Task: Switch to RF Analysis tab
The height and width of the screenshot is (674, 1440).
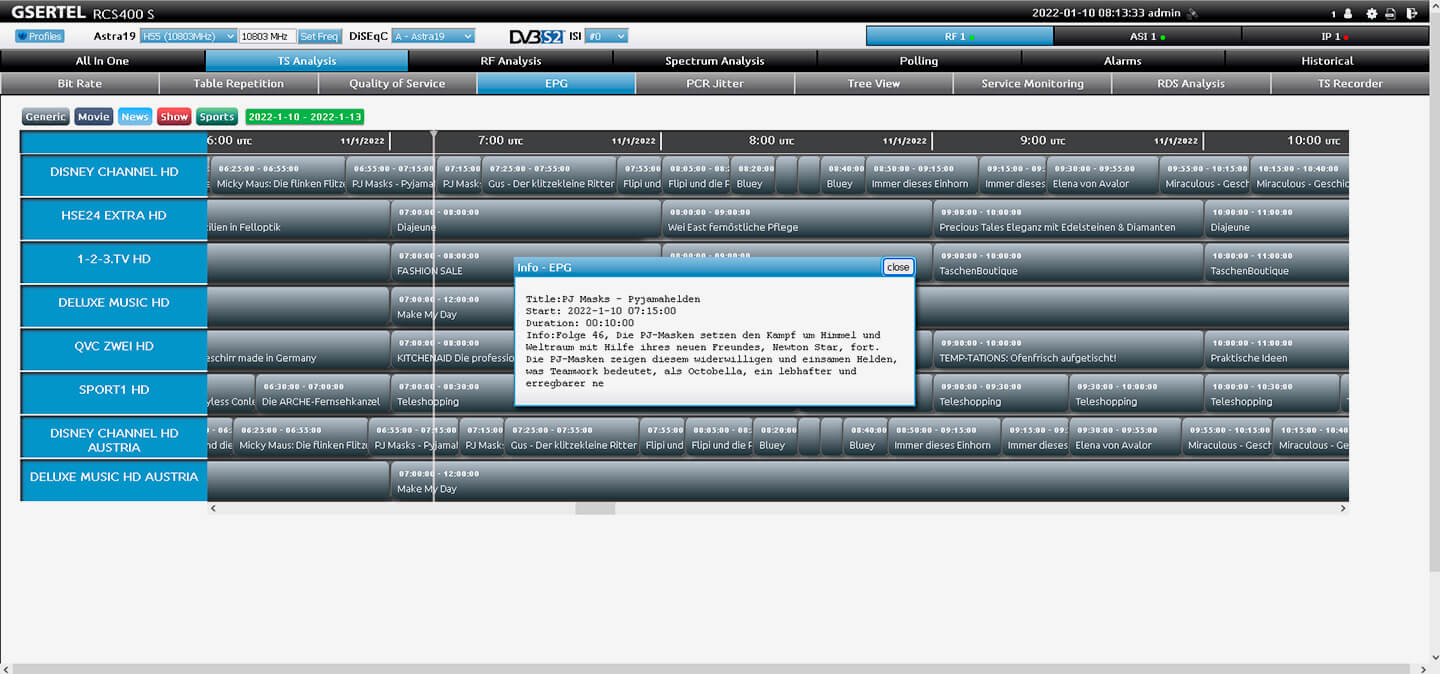Action: pos(511,61)
